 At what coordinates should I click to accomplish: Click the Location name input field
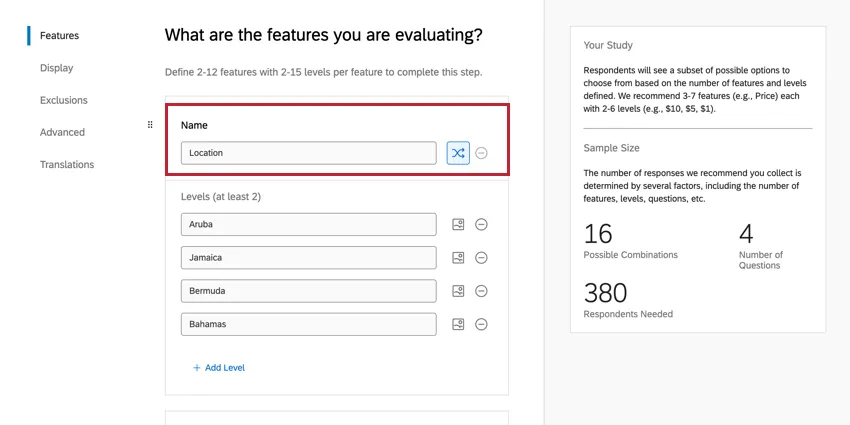[x=308, y=153]
